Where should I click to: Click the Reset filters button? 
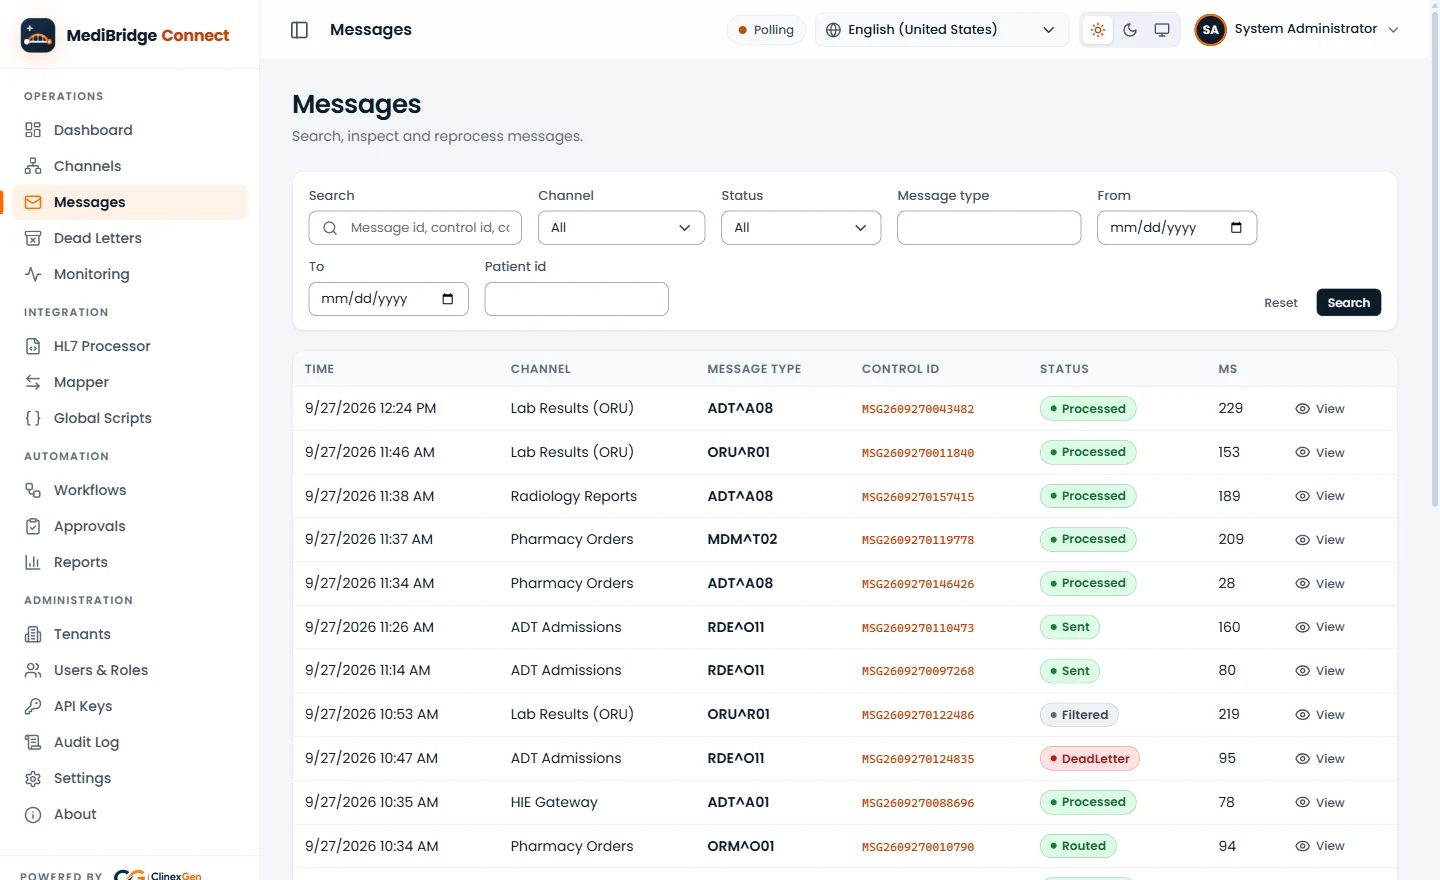point(1280,303)
